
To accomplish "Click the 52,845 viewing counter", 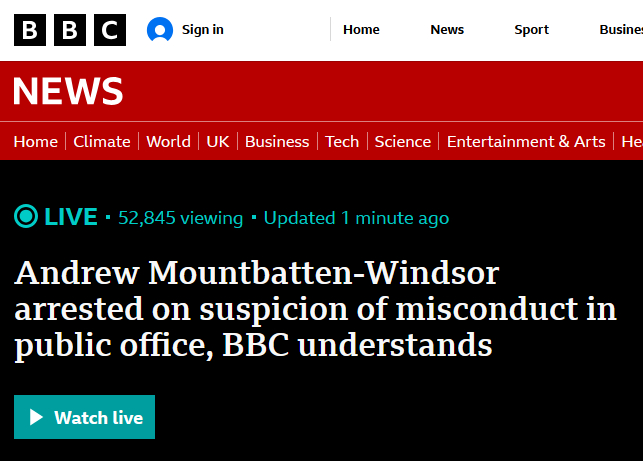I will (180, 218).
